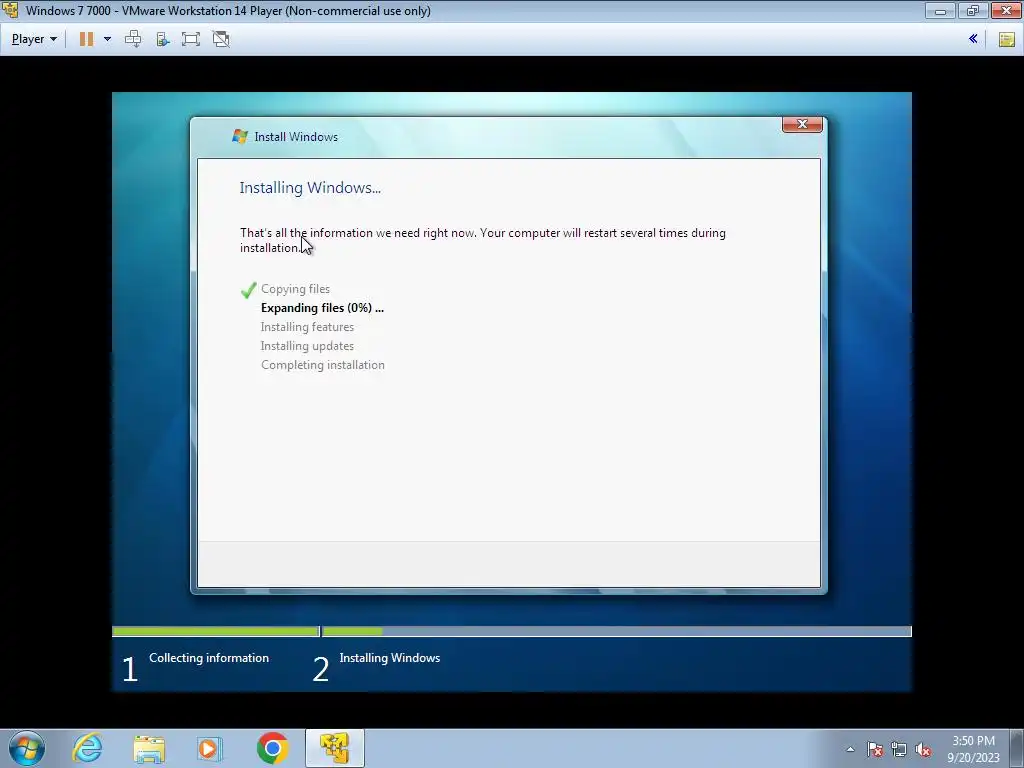The image size is (1024, 768).
Task: Show hidden system tray icons
Action: pyautogui.click(x=850, y=749)
